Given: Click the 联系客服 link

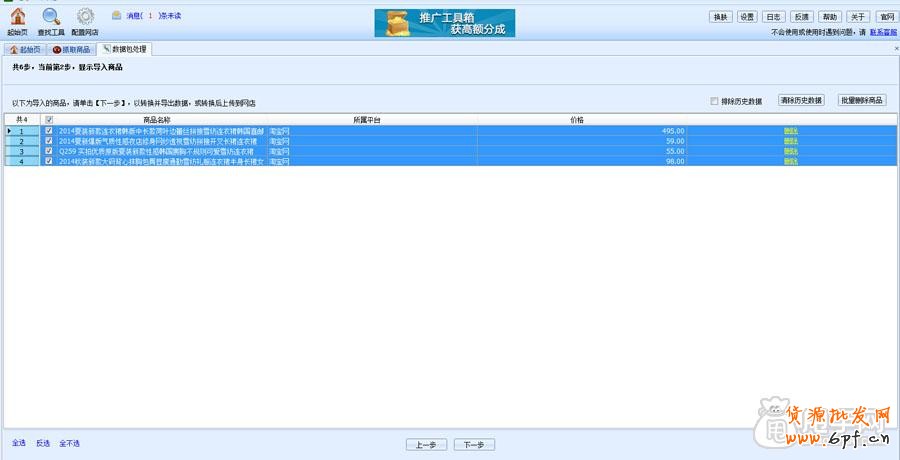Looking at the screenshot, I should click(x=883, y=32).
